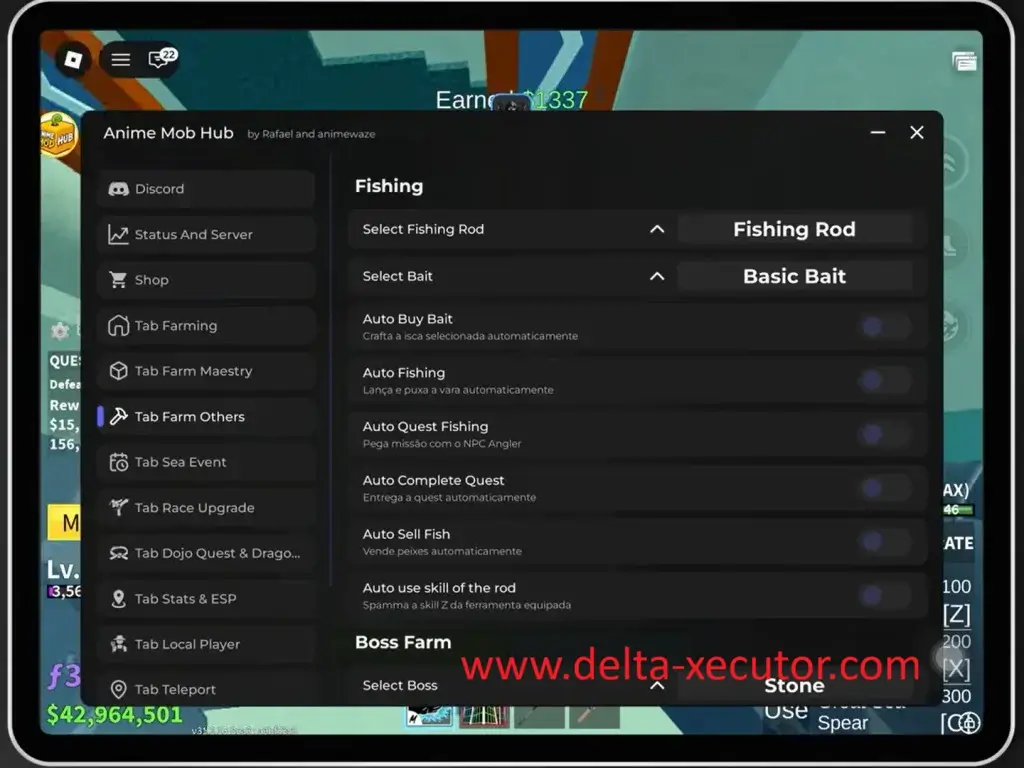Viewport: 1024px width, 768px height.
Task: Enable Auto use skill of the rod
Action: [885, 595]
